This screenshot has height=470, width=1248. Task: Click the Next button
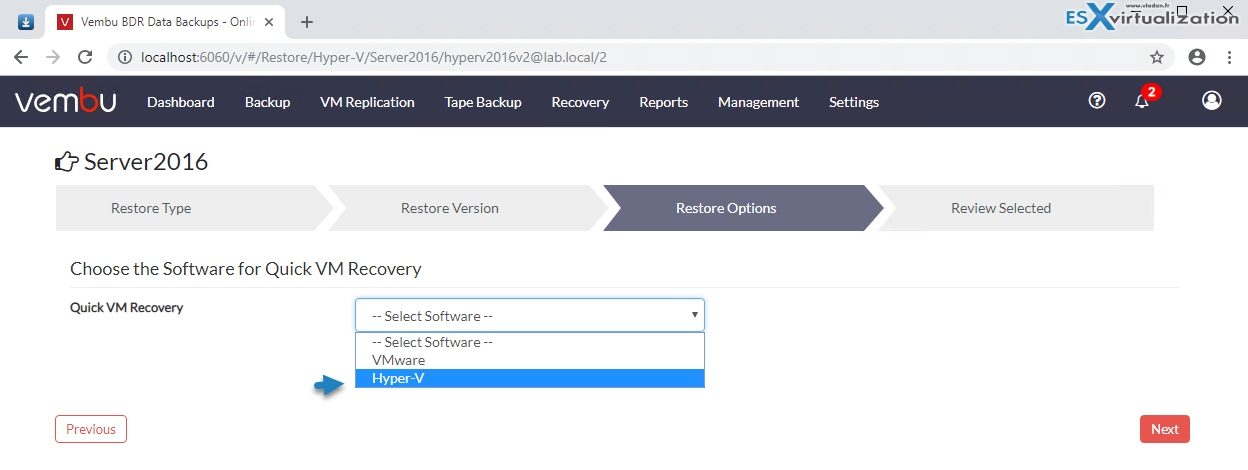coord(1165,429)
